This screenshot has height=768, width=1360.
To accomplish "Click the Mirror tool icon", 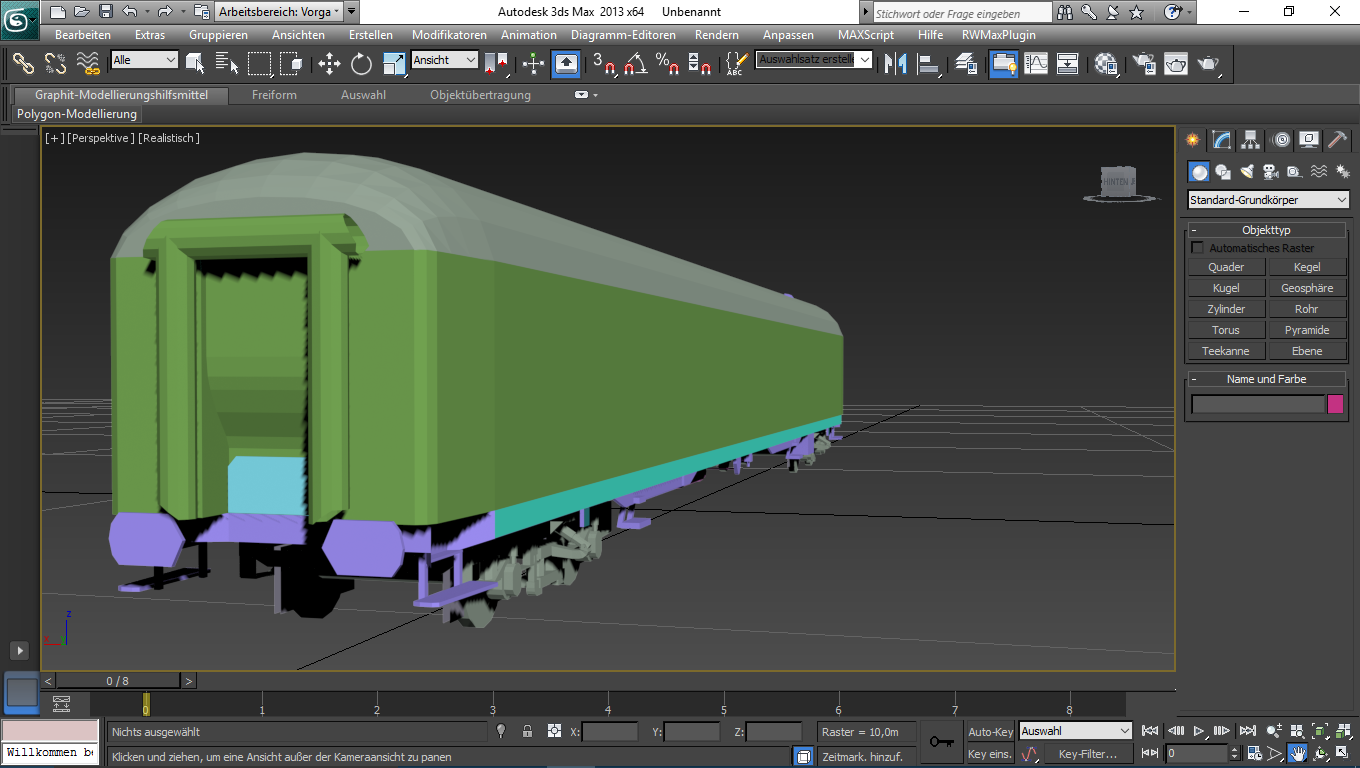I will point(896,64).
